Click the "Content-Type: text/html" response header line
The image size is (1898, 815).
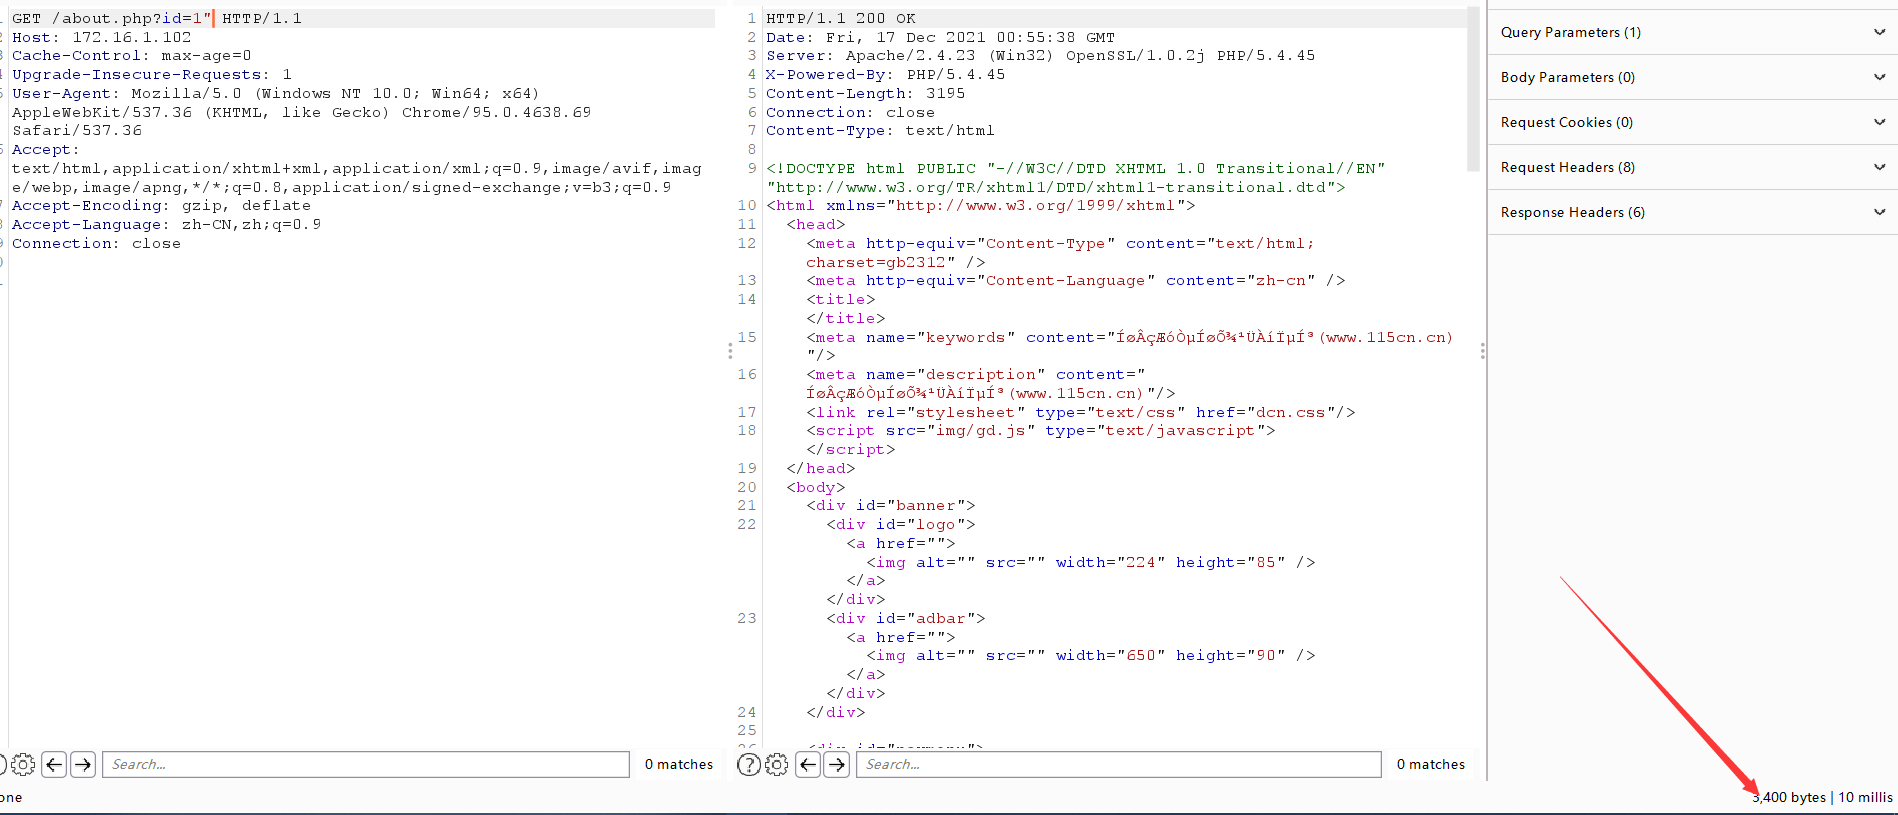point(880,131)
